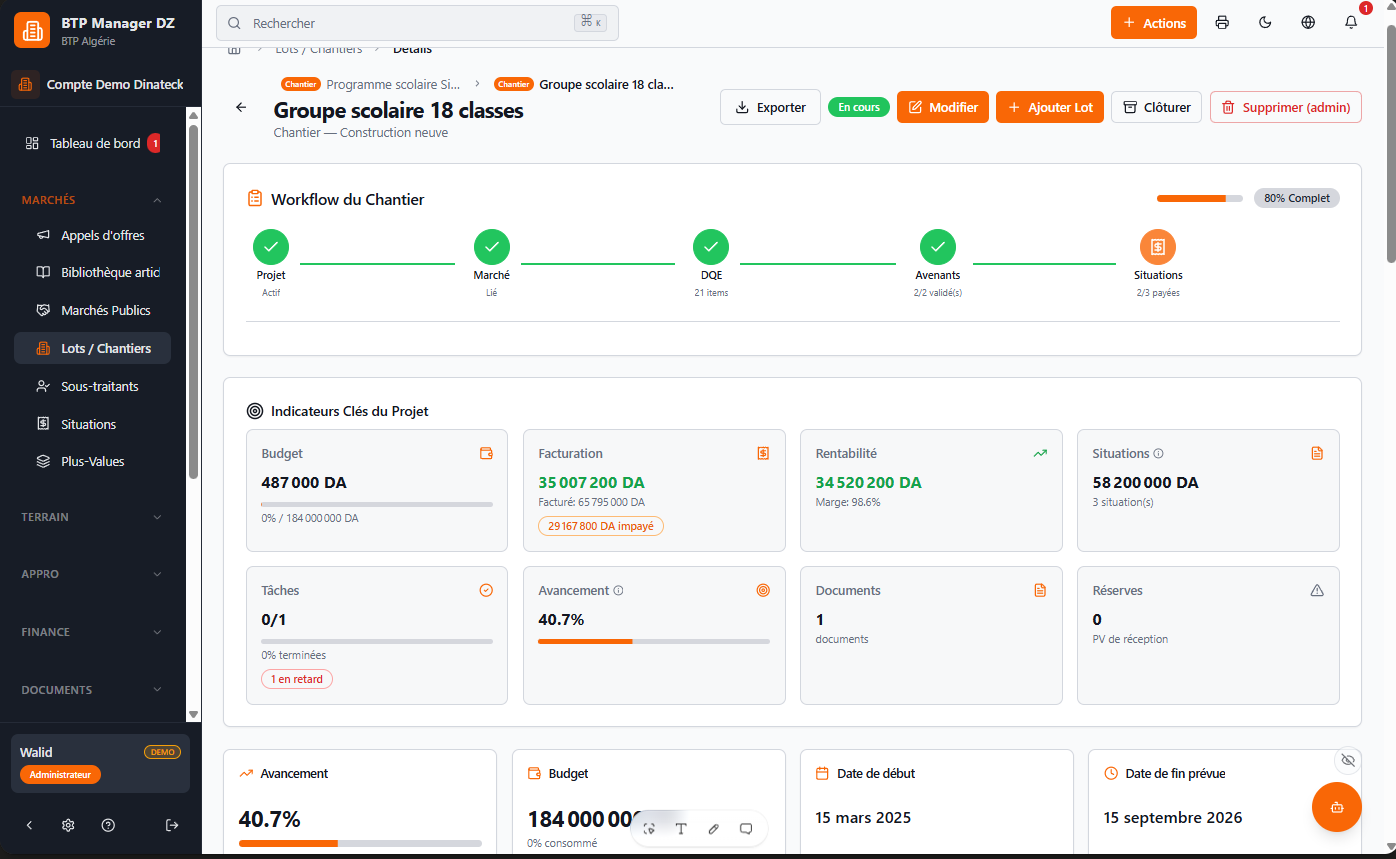The width and height of the screenshot is (1396, 859).
Task: Click the Projet workflow step checkmark
Action: (271, 247)
